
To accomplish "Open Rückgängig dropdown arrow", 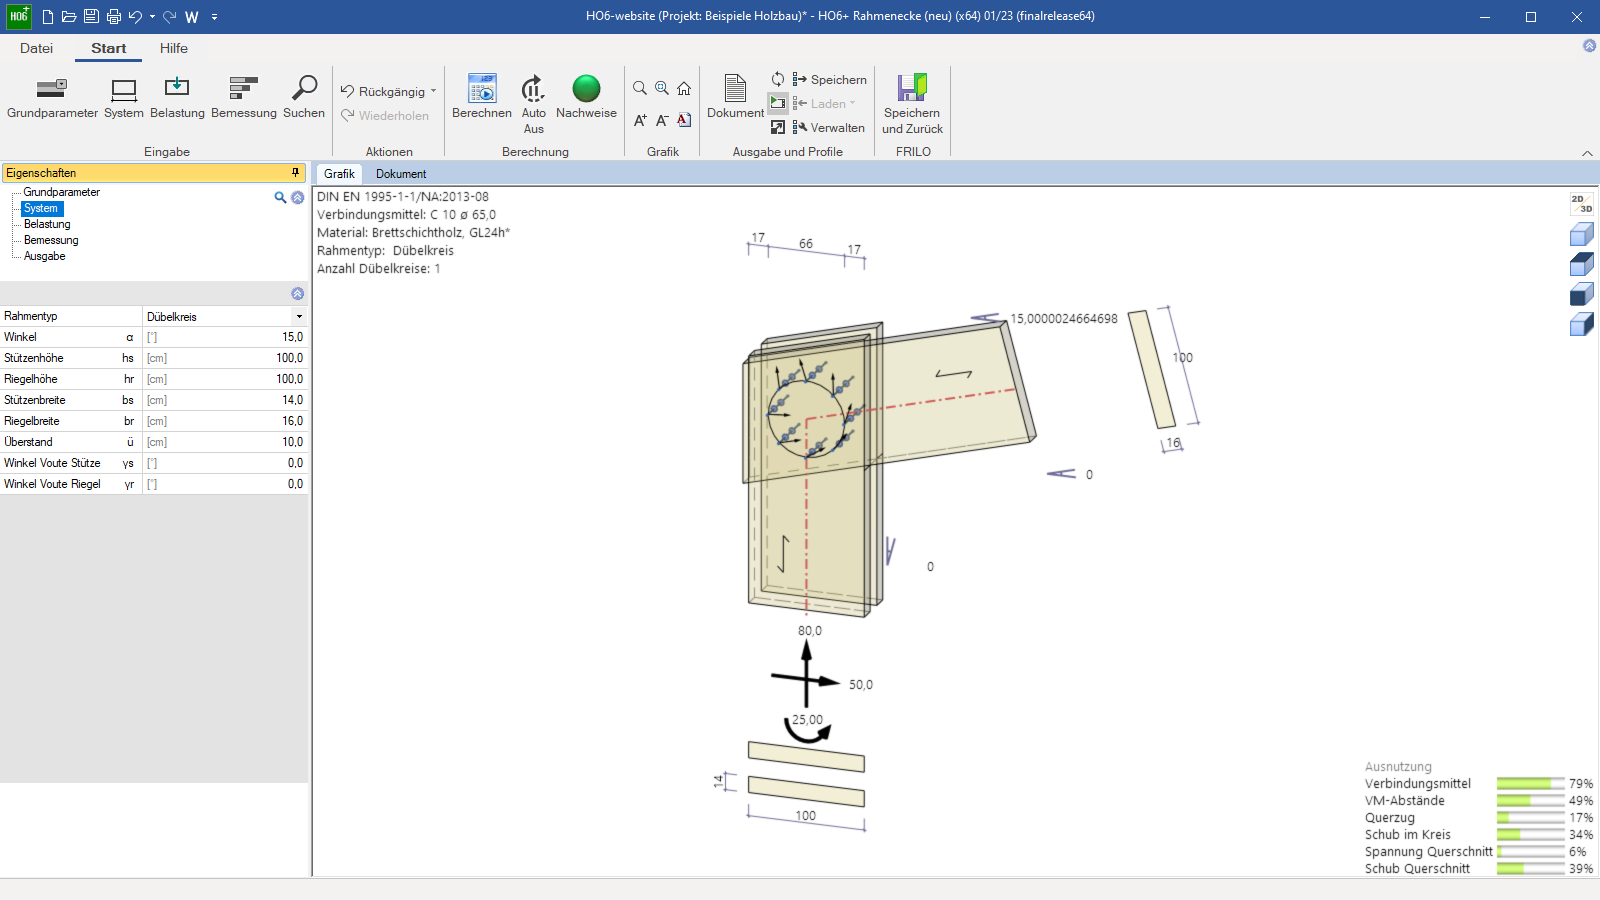I will tap(434, 91).
